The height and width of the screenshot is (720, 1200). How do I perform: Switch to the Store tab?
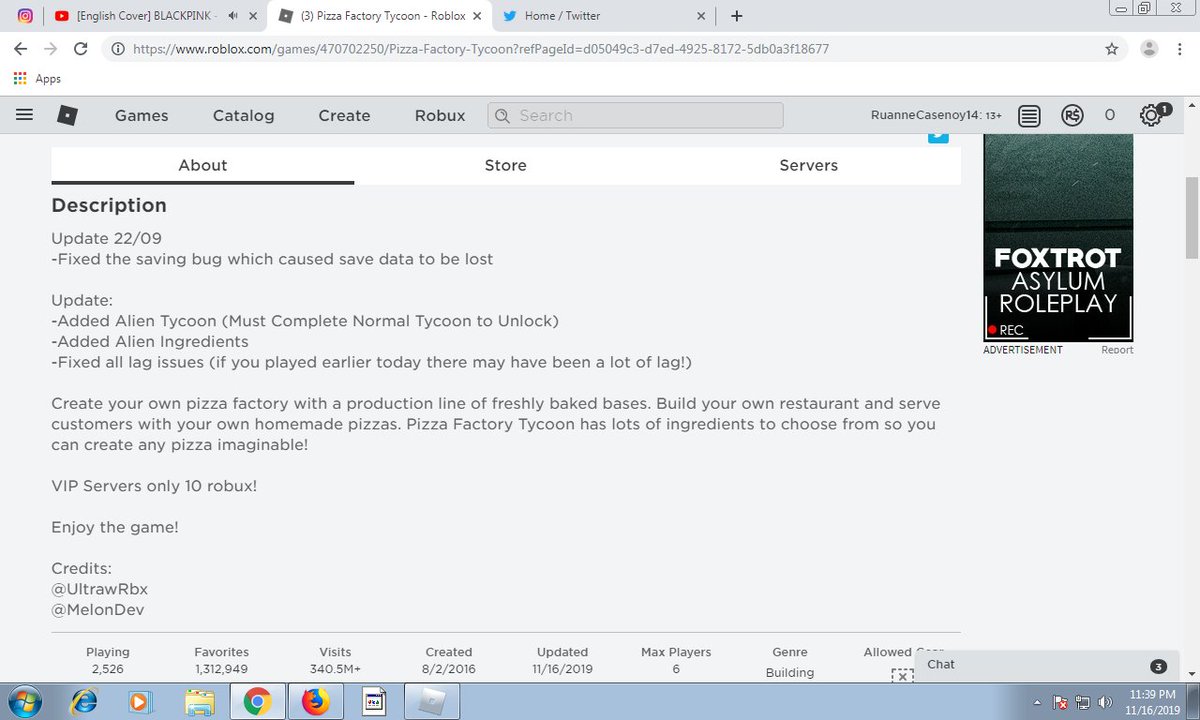click(506, 166)
